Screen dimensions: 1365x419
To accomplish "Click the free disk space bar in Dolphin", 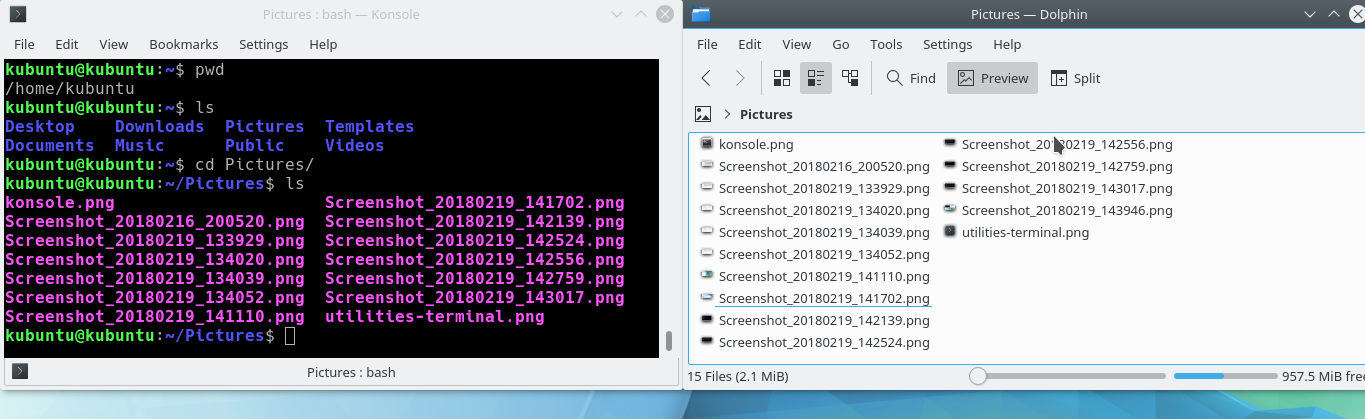I will coord(1225,376).
